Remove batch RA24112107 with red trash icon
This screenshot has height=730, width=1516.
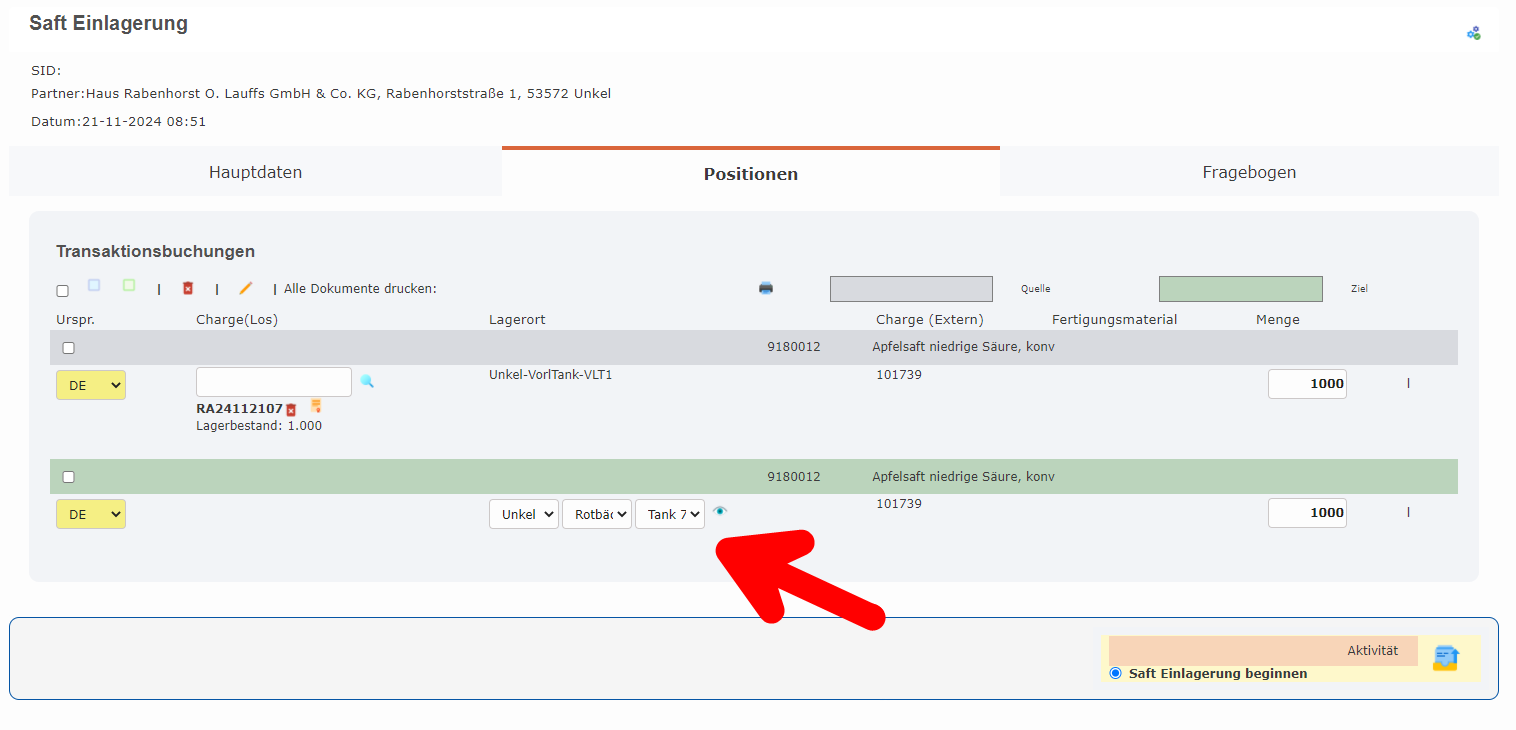[x=291, y=410]
